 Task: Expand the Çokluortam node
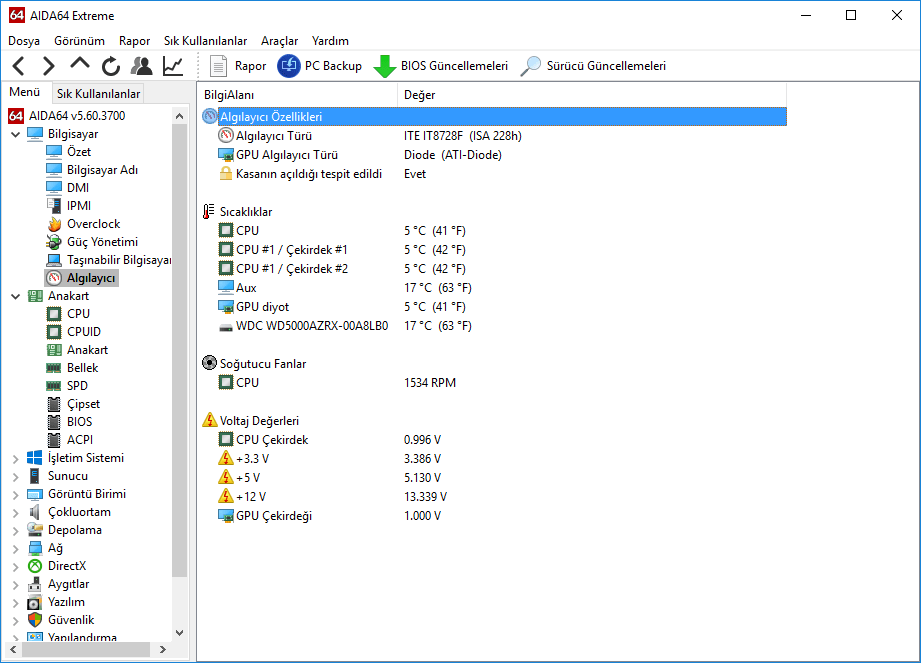[15, 513]
